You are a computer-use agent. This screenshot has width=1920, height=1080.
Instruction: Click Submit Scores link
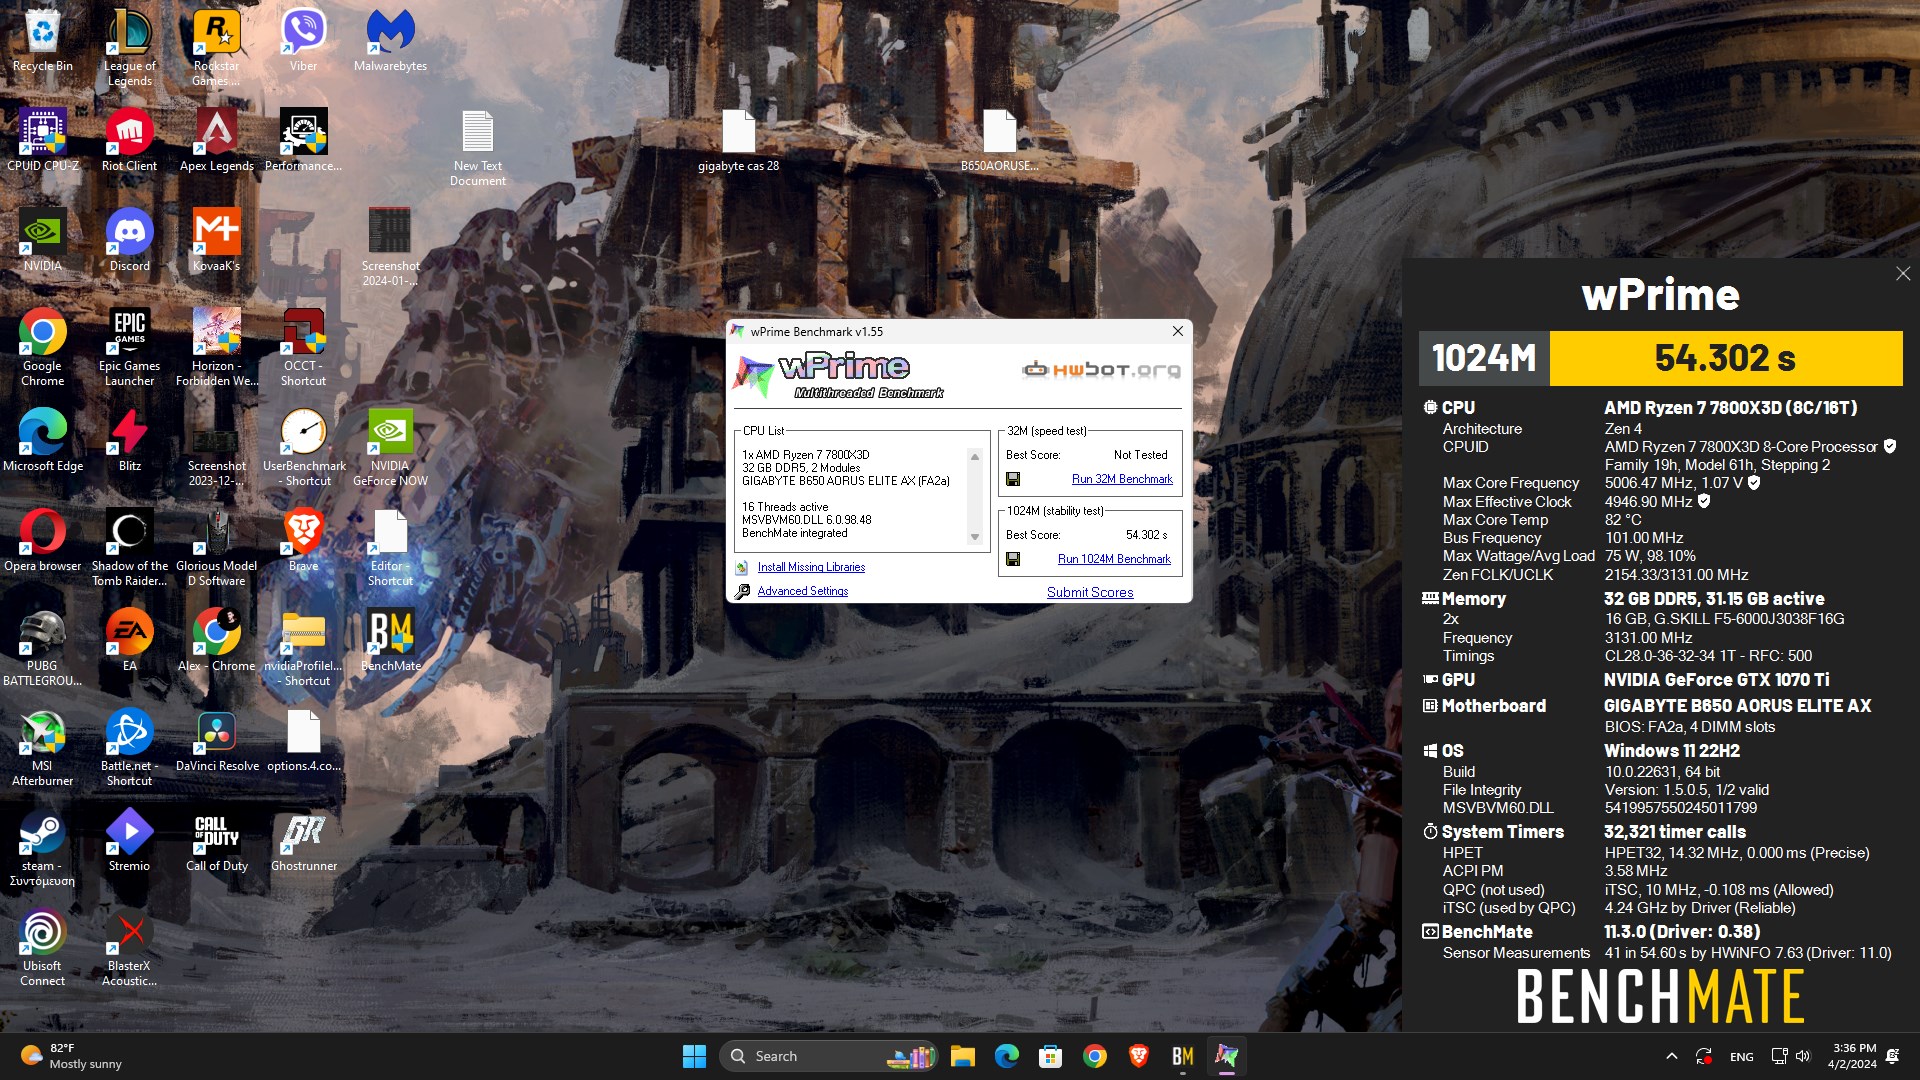pyautogui.click(x=1090, y=592)
